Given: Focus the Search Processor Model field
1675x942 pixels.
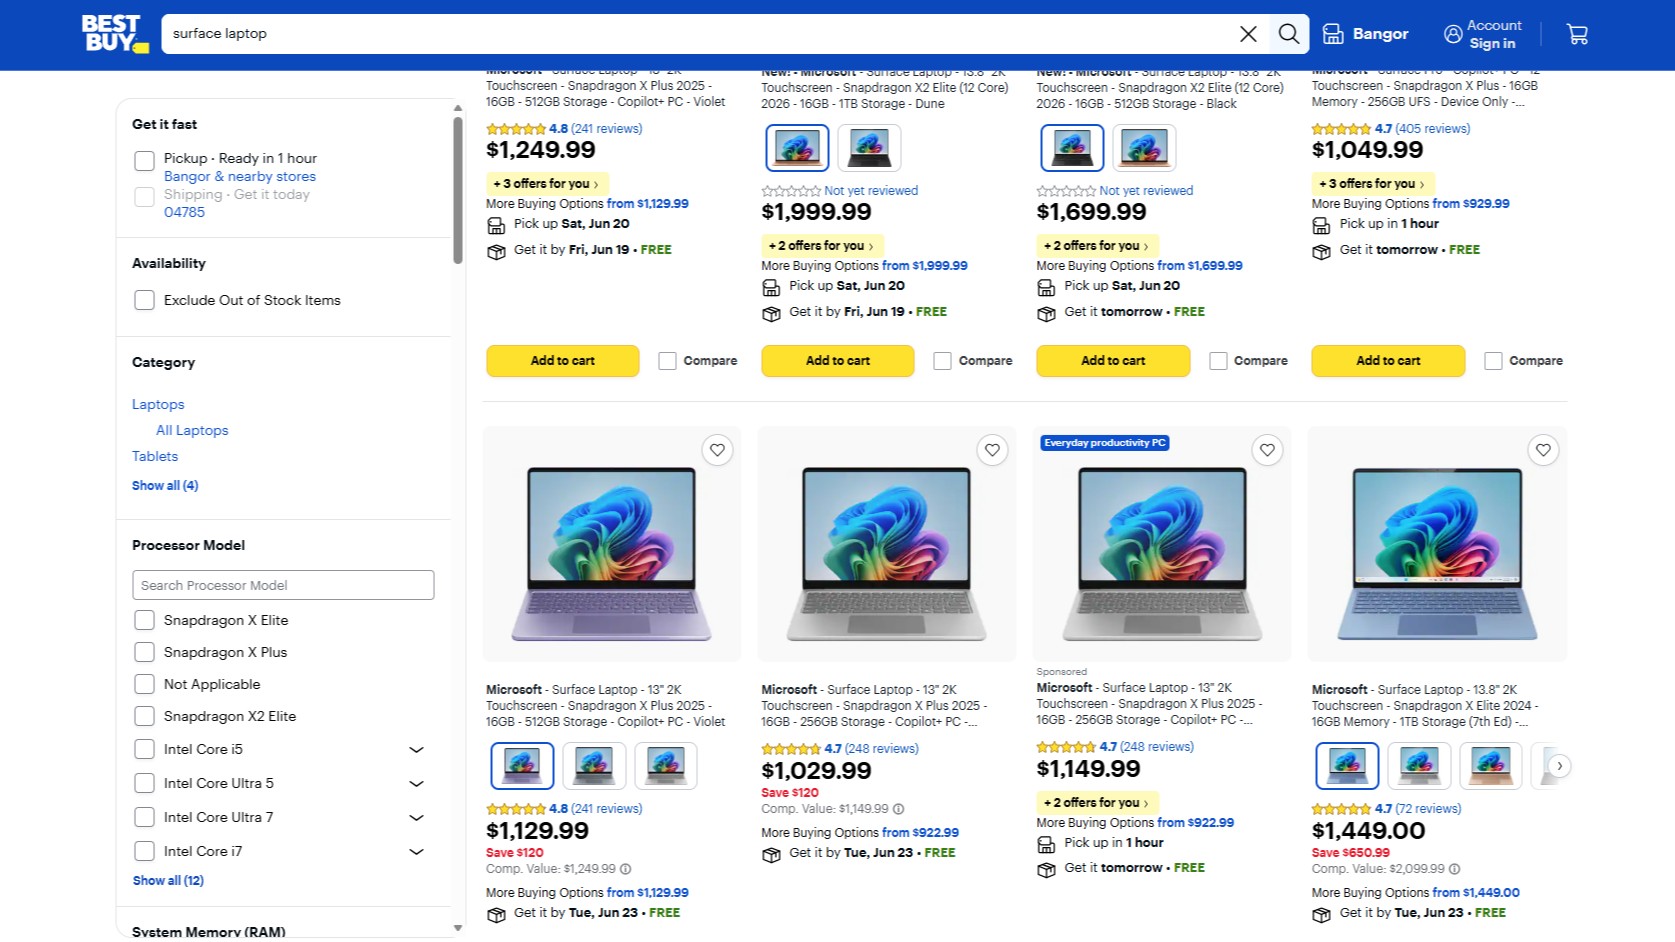Looking at the screenshot, I should [283, 585].
